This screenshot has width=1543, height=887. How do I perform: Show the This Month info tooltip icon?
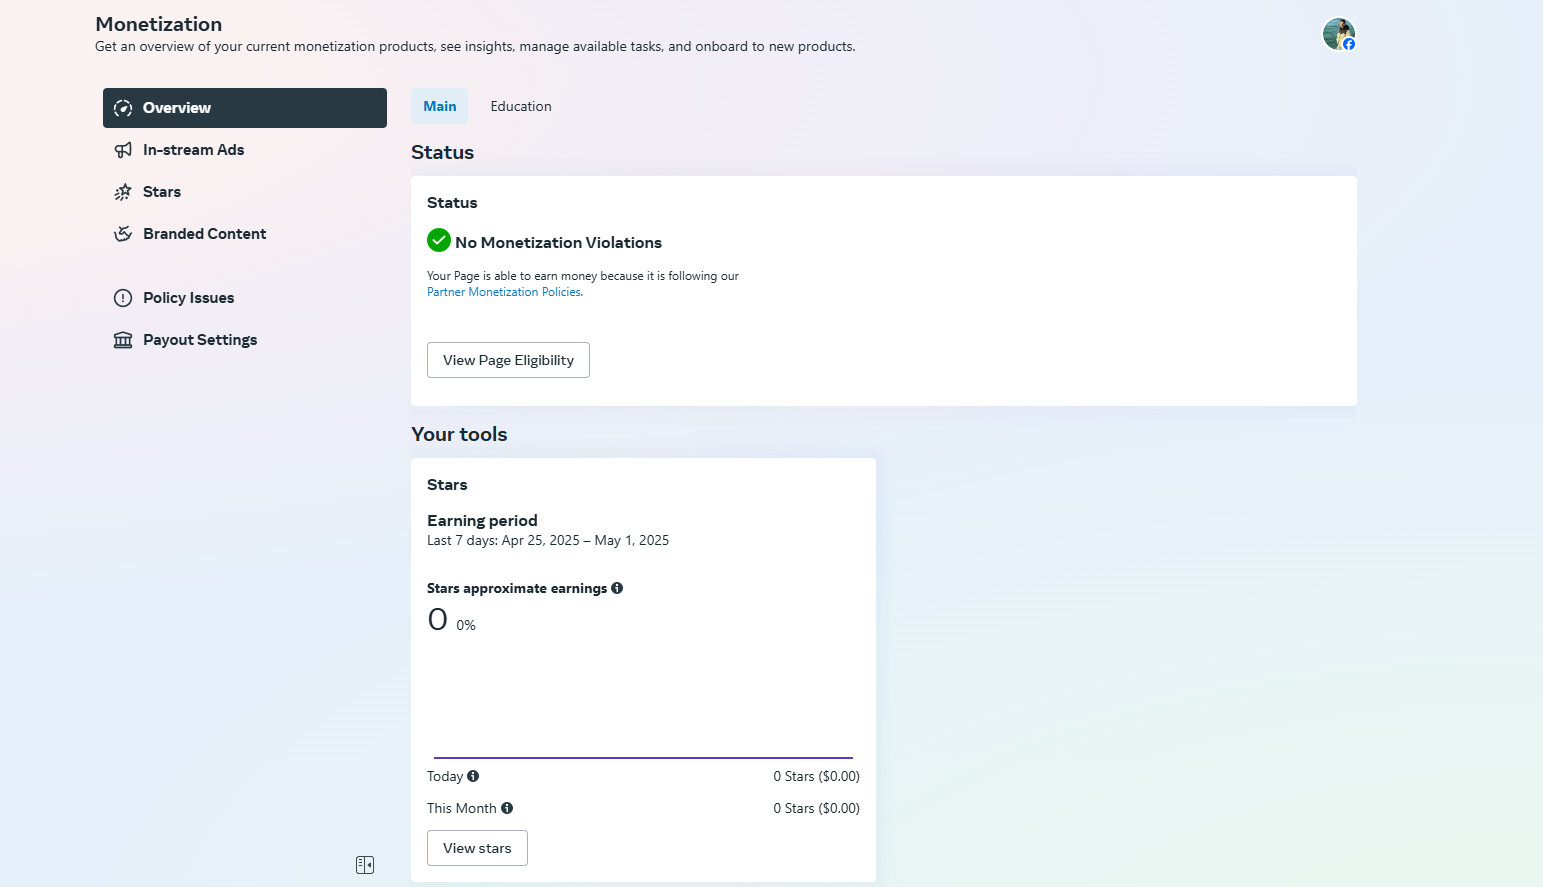coord(507,808)
